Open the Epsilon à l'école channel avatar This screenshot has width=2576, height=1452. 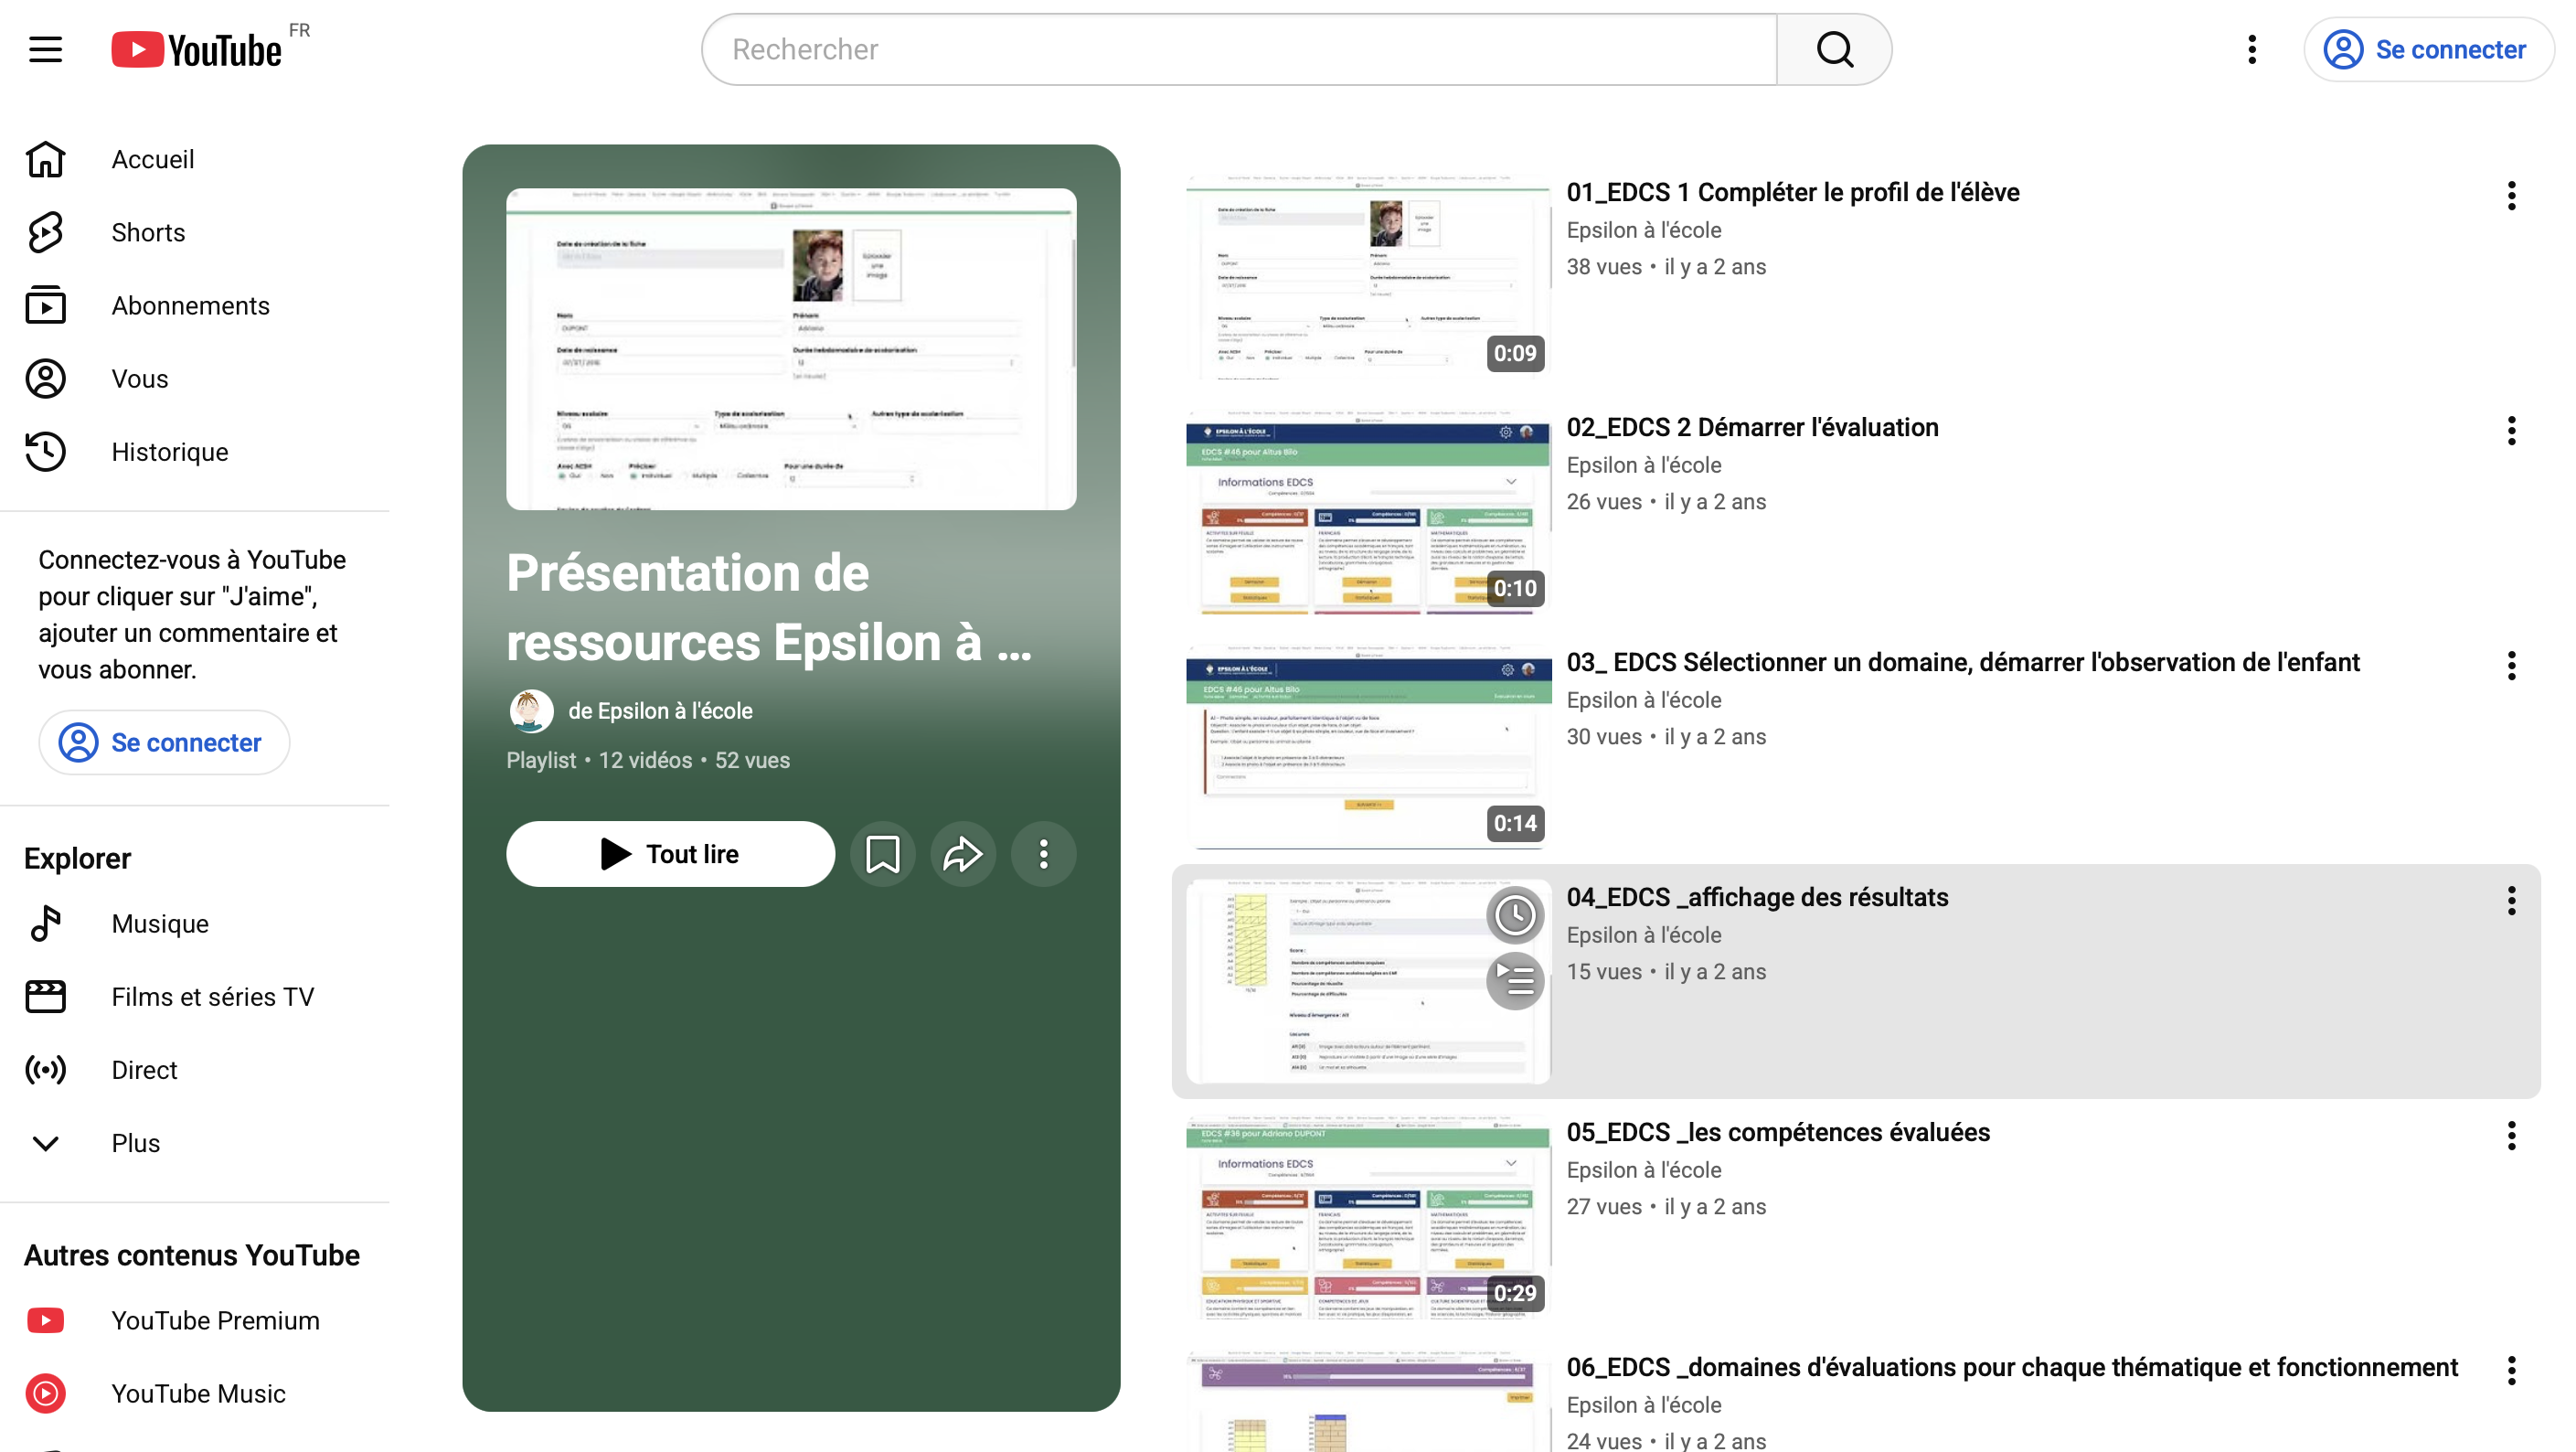point(531,711)
